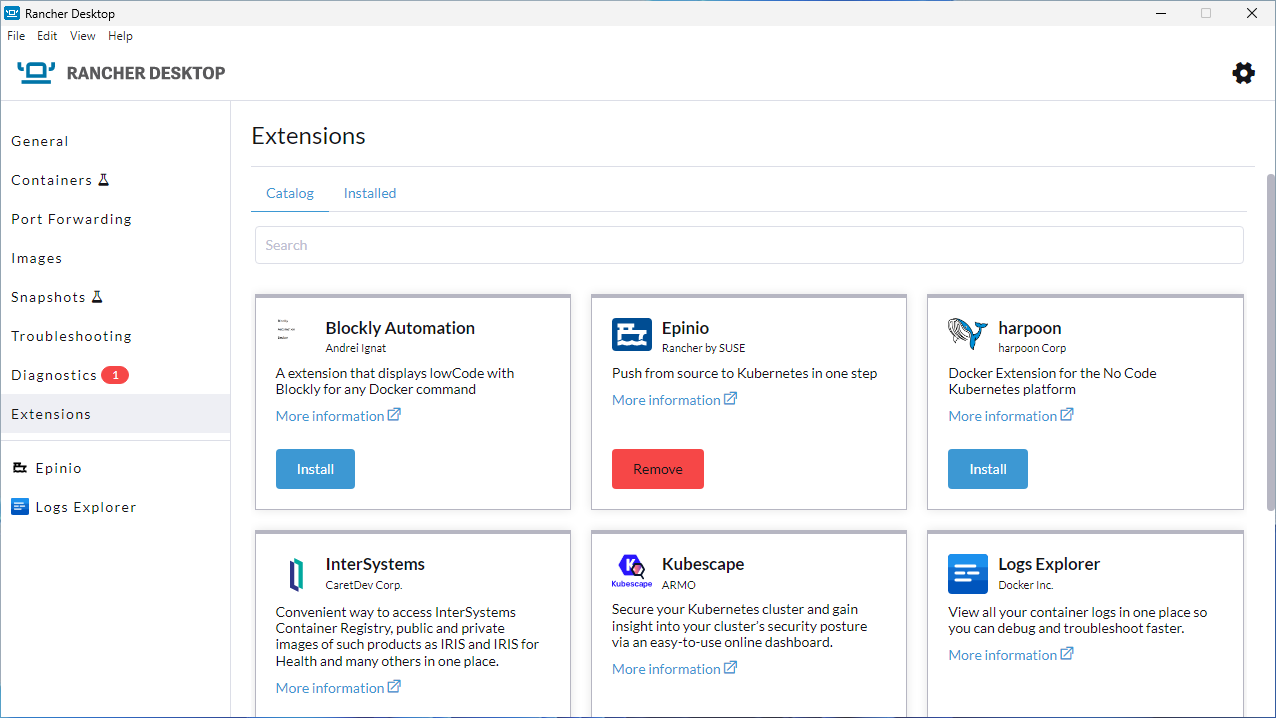Viewport: 1276px width, 718px height.
Task: Open the Help menu
Action: (x=120, y=36)
